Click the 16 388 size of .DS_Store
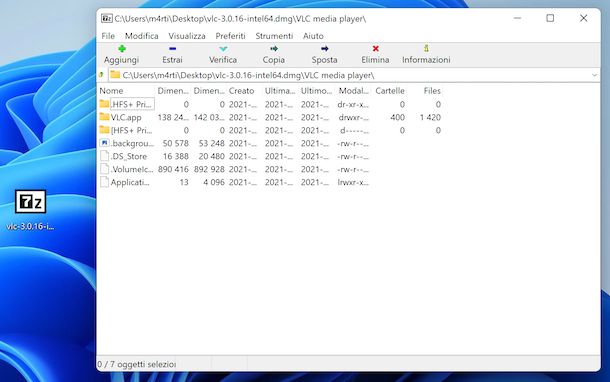Screen dimensions: 610x382 175,156
